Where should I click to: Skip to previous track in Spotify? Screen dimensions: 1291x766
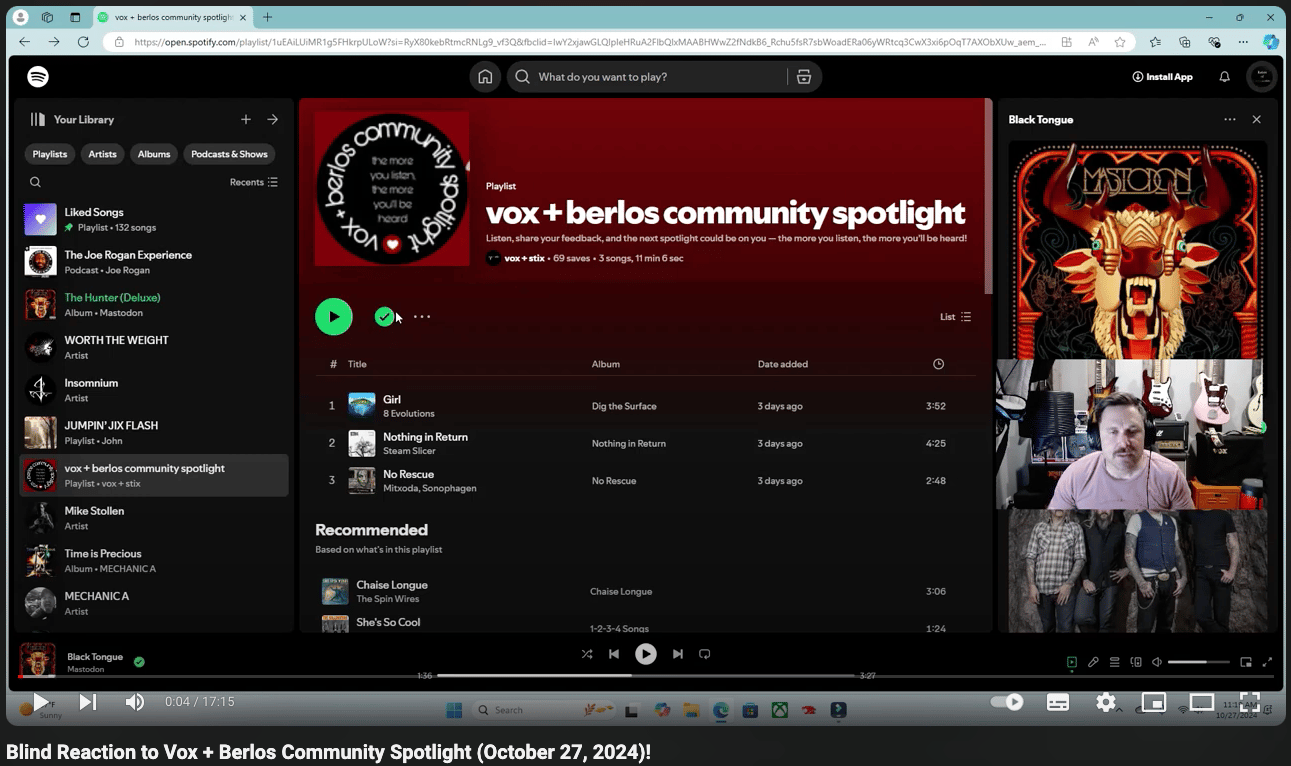coord(614,654)
